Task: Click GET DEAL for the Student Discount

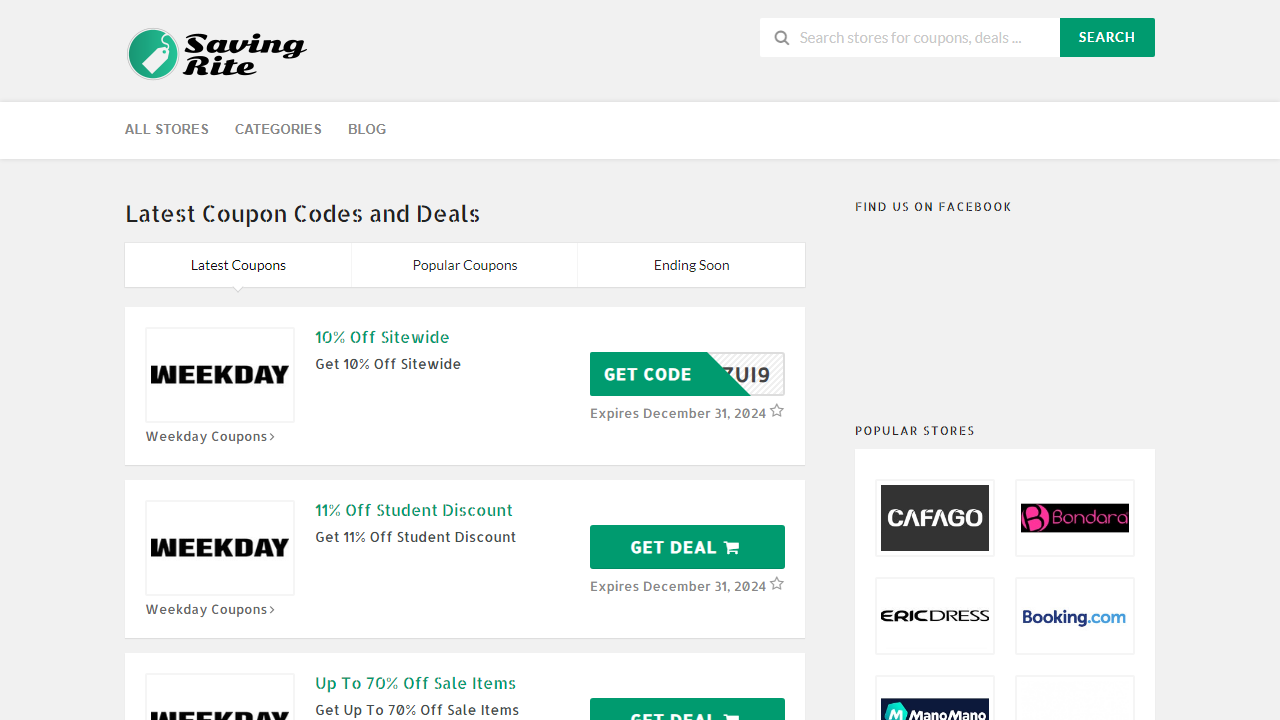Action: tap(687, 547)
